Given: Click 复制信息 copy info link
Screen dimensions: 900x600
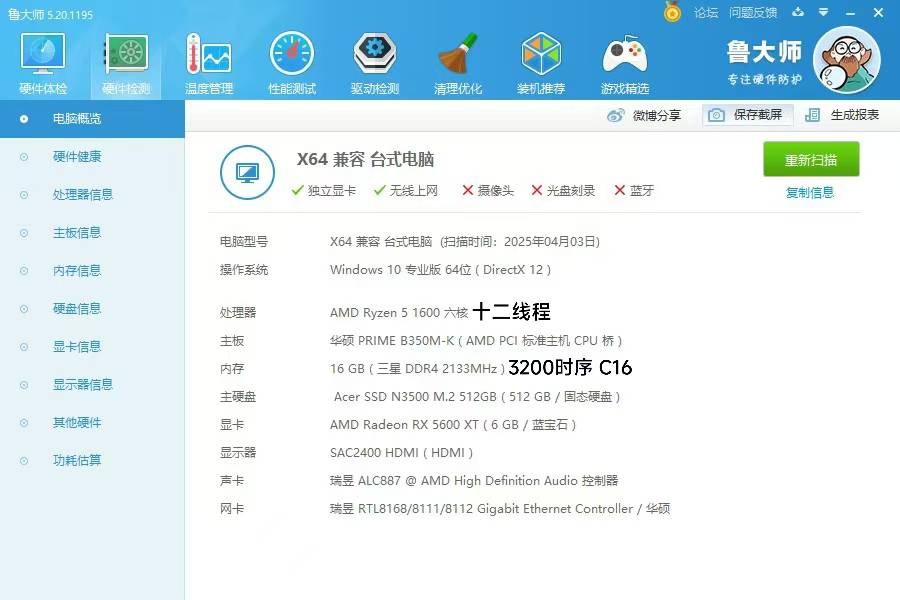Looking at the screenshot, I should pos(810,192).
